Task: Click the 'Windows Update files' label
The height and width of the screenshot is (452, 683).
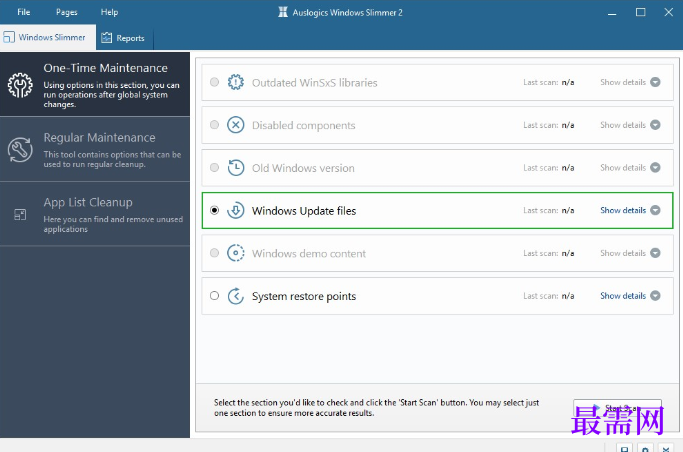Action: pyautogui.click(x=304, y=211)
